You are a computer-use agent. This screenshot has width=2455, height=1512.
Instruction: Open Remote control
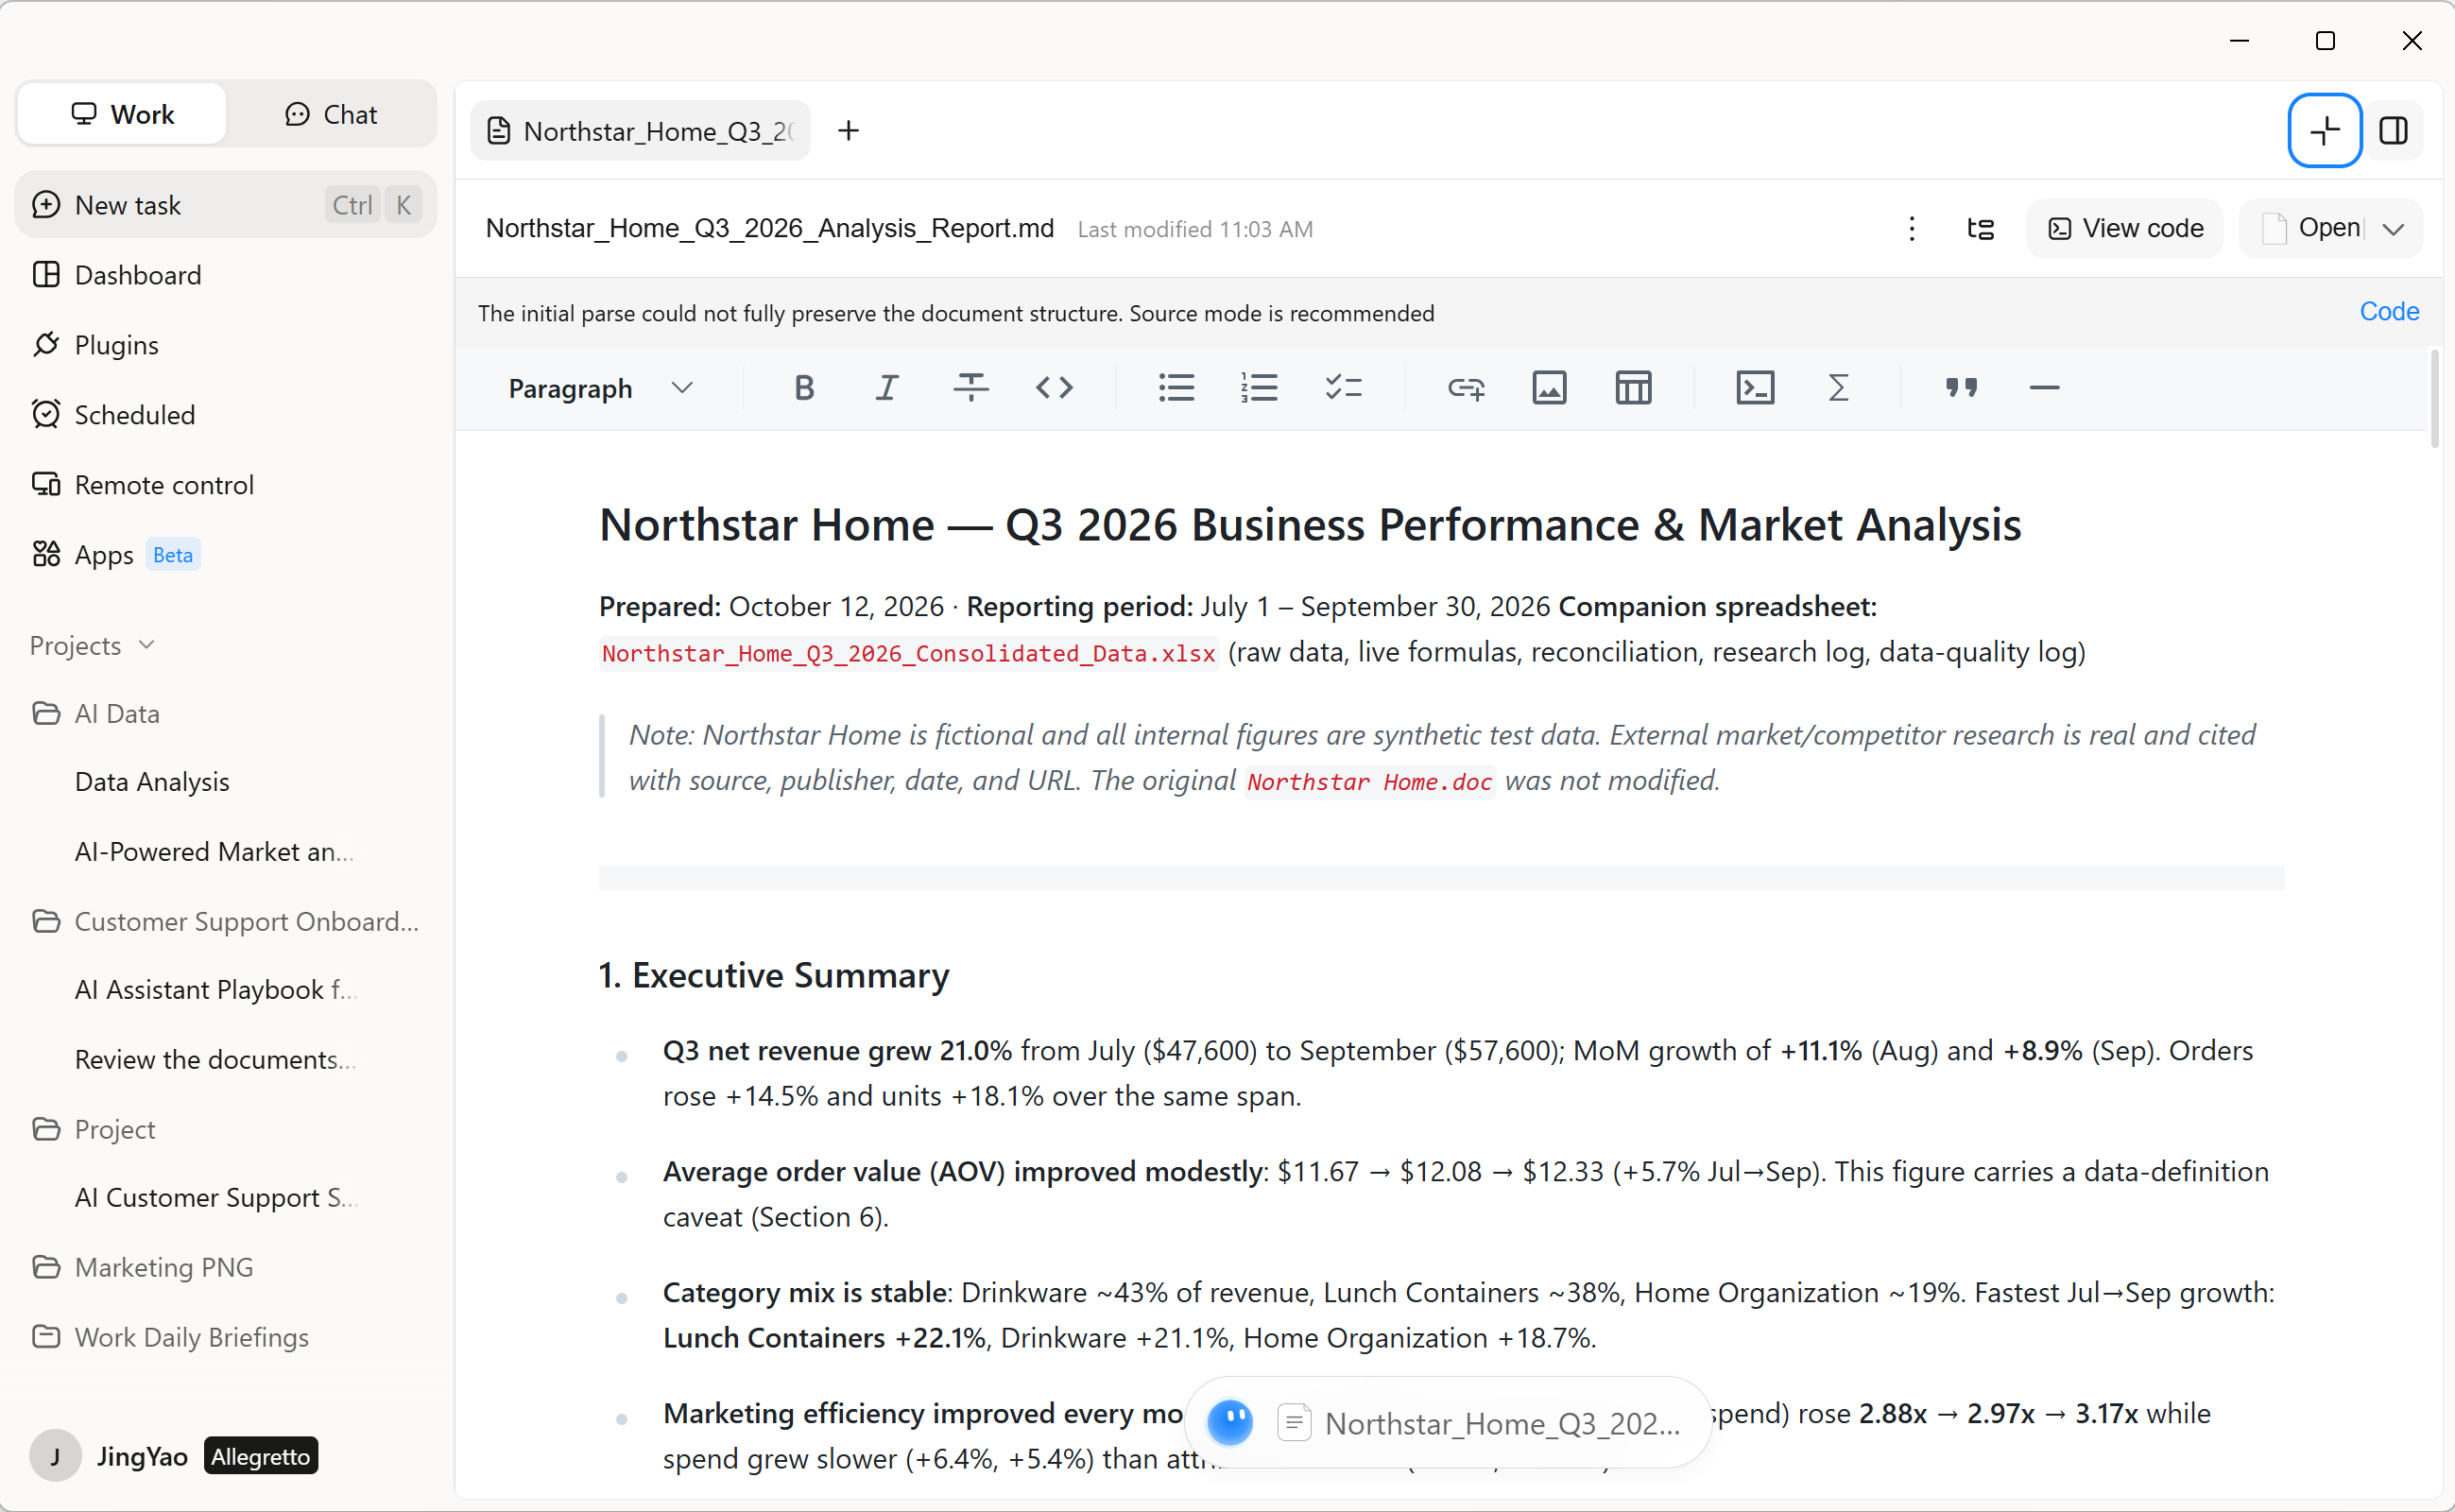[226, 485]
